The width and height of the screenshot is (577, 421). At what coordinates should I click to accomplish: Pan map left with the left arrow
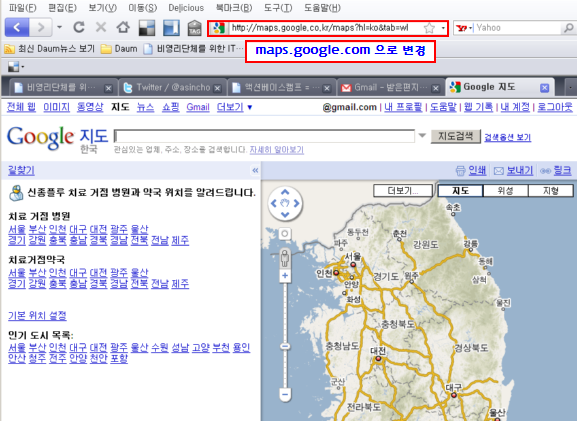coord(274,203)
